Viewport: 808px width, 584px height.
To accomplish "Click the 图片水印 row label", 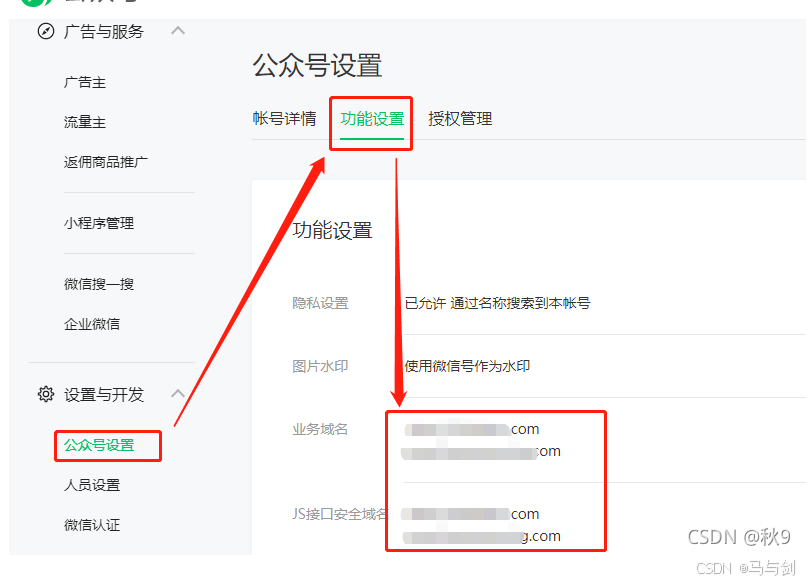I will click(x=321, y=366).
